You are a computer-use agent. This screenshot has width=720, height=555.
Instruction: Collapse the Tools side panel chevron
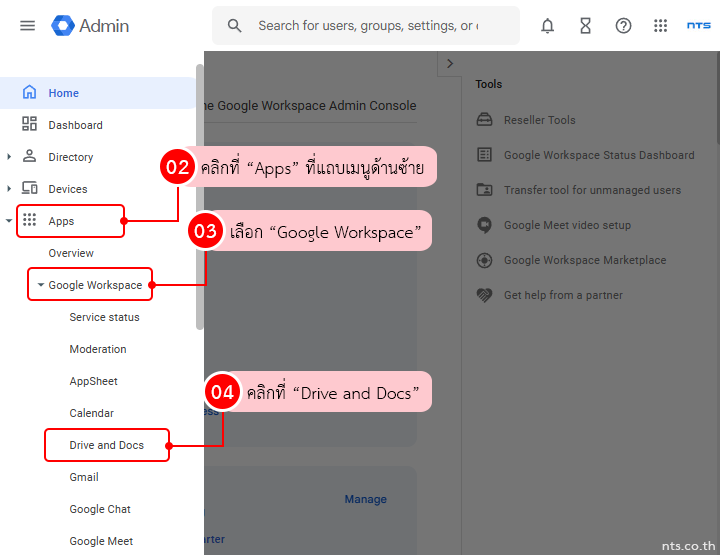[x=450, y=63]
